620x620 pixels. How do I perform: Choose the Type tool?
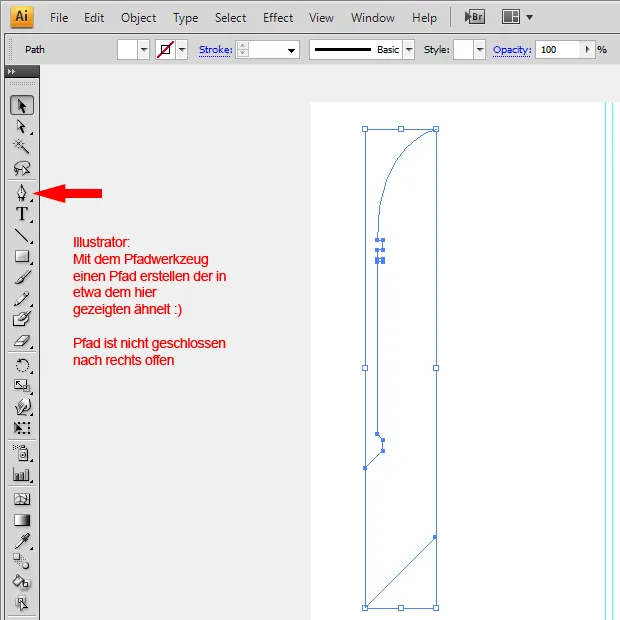21,214
